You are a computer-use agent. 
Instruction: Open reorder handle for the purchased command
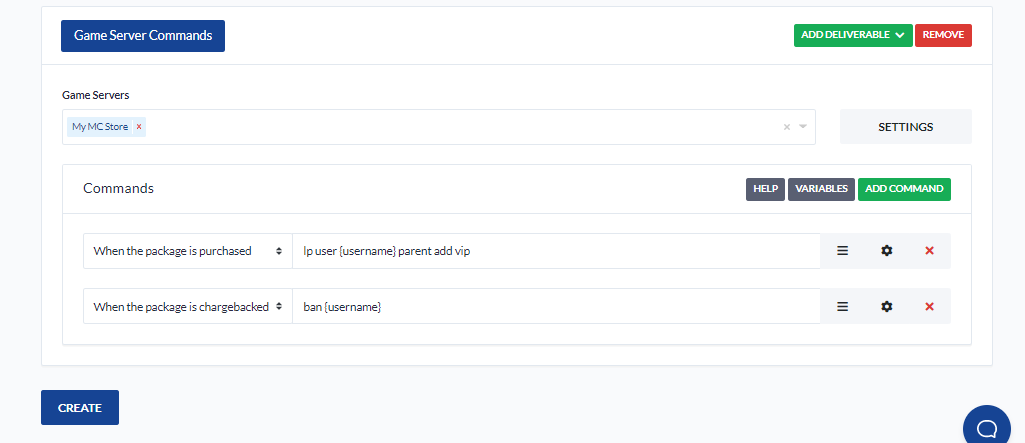pos(843,251)
